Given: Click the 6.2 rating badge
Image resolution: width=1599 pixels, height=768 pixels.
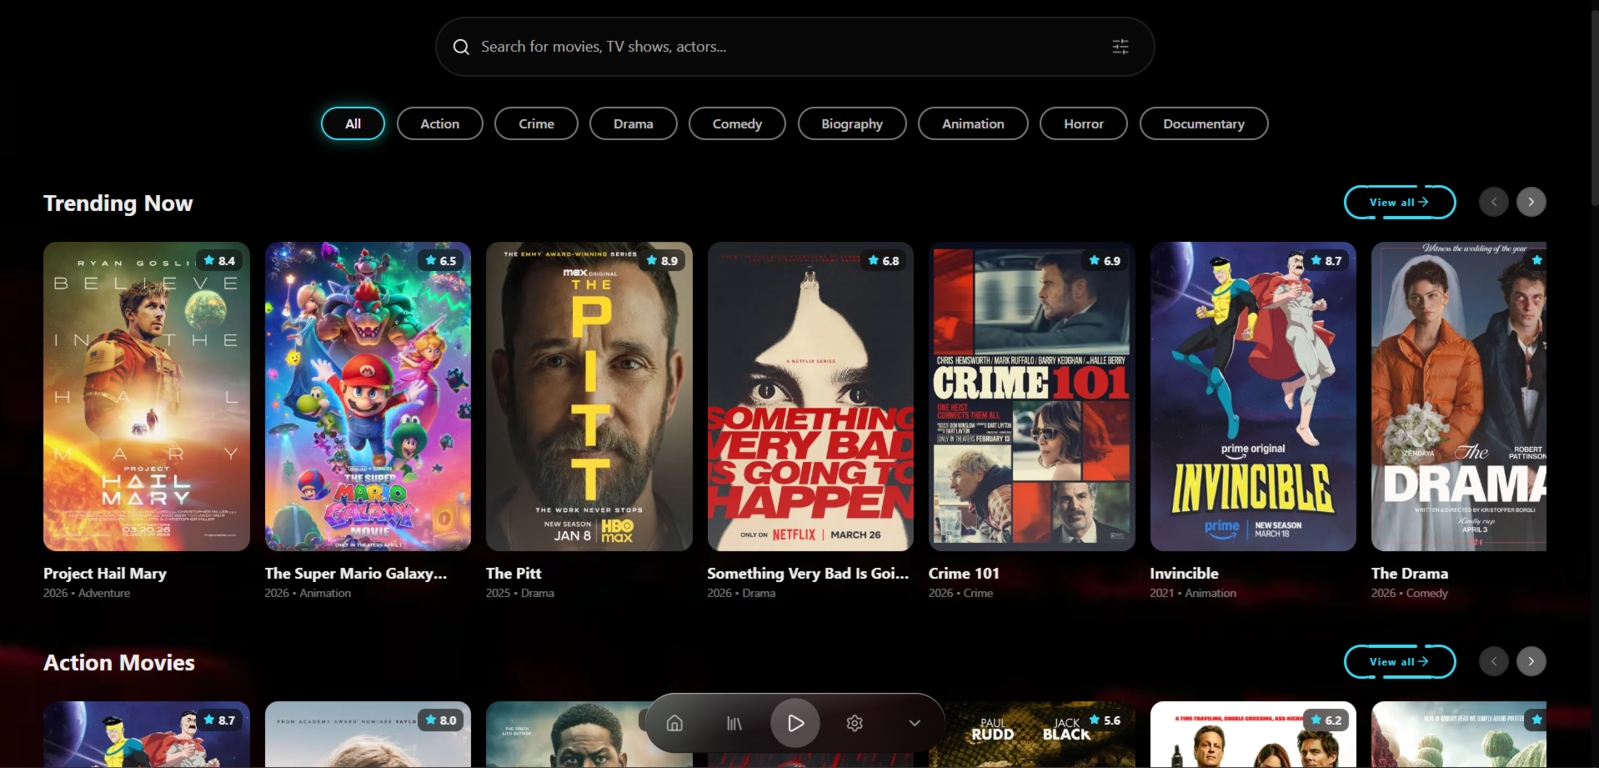Looking at the screenshot, I should 1326,720.
